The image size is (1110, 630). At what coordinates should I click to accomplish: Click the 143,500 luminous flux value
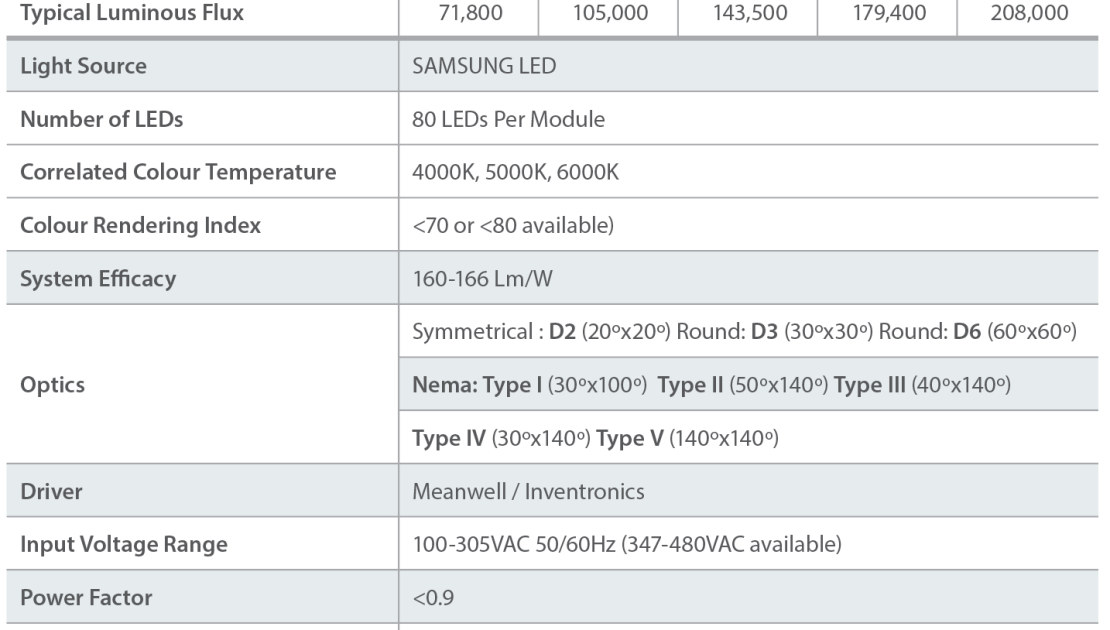(750, 13)
